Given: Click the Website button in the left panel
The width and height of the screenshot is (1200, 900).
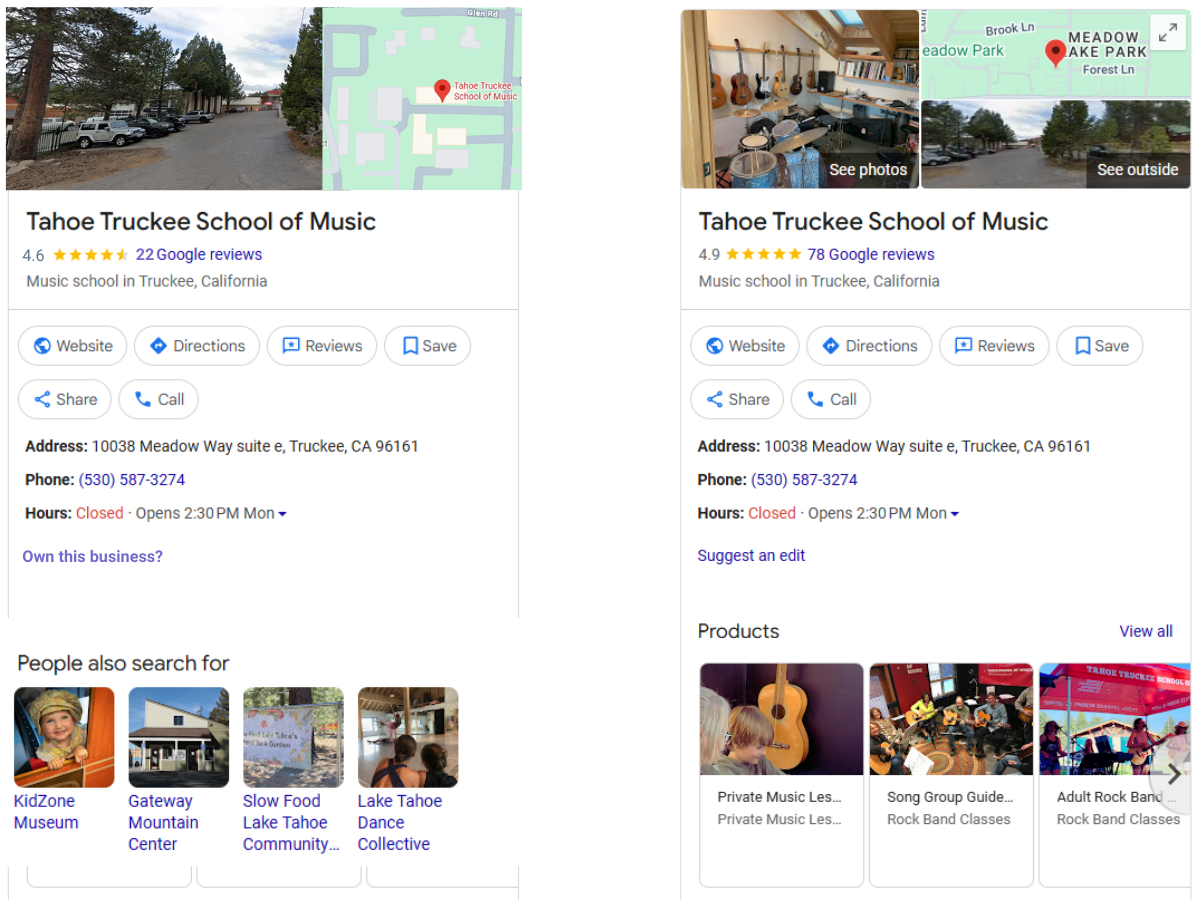Looking at the screenshot, I should (x=73, y=346).
